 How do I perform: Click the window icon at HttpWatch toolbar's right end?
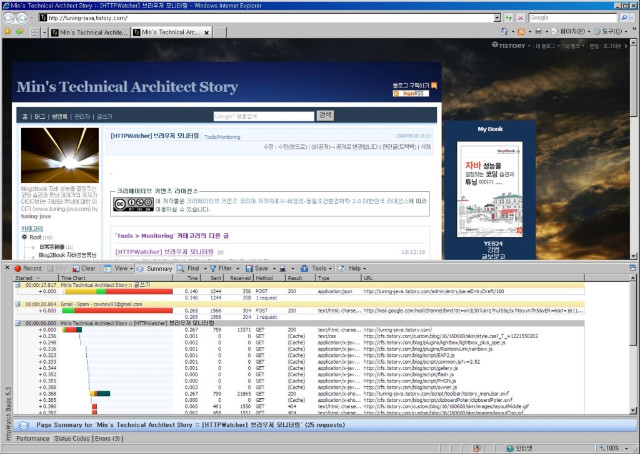pyautogui.click(x=633, y=268)
